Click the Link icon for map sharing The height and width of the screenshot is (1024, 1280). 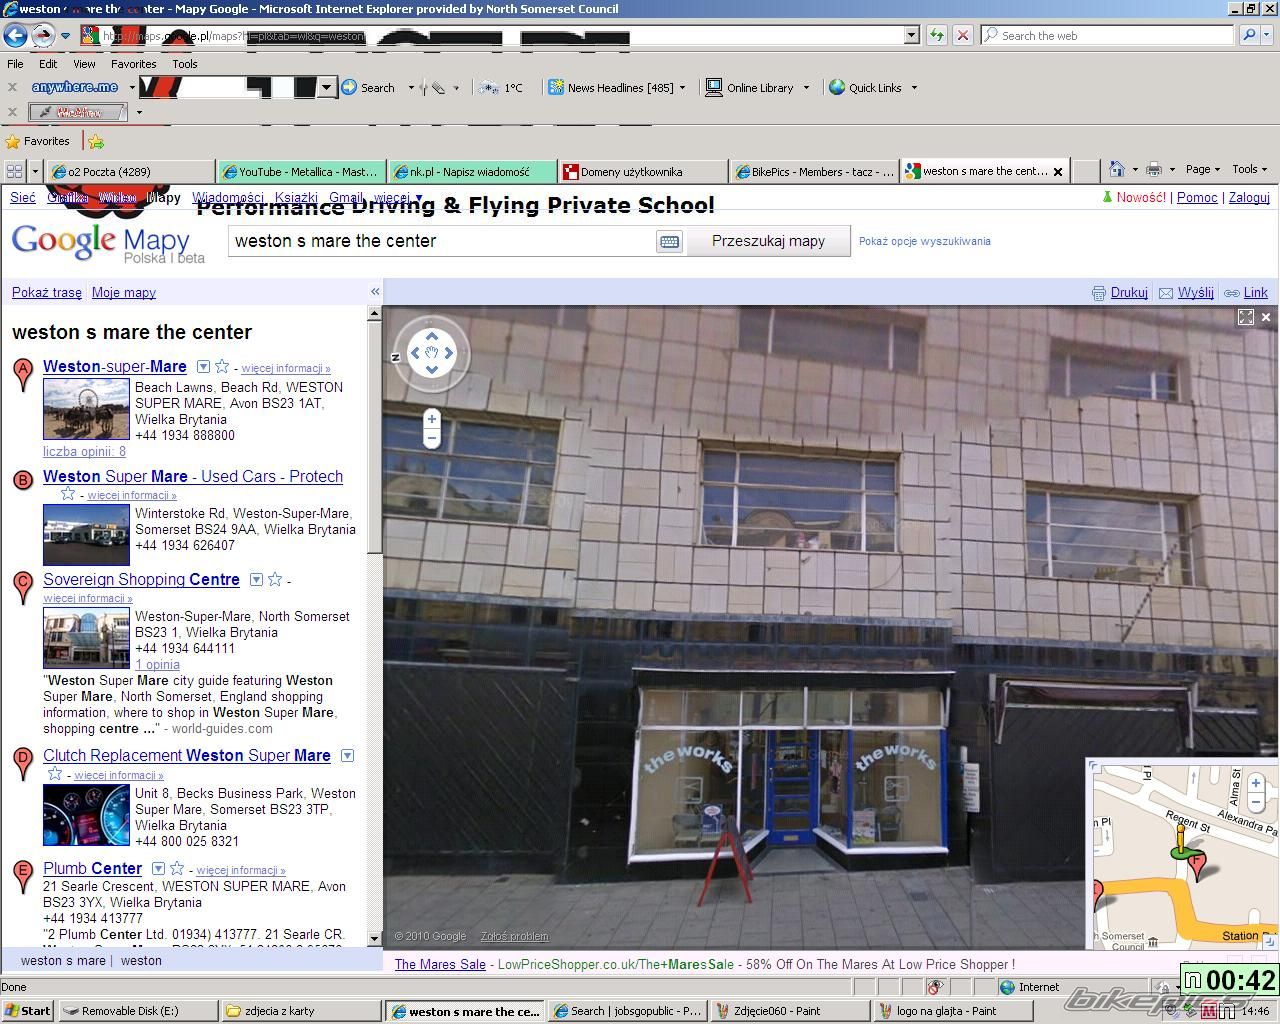[1234, 292]
